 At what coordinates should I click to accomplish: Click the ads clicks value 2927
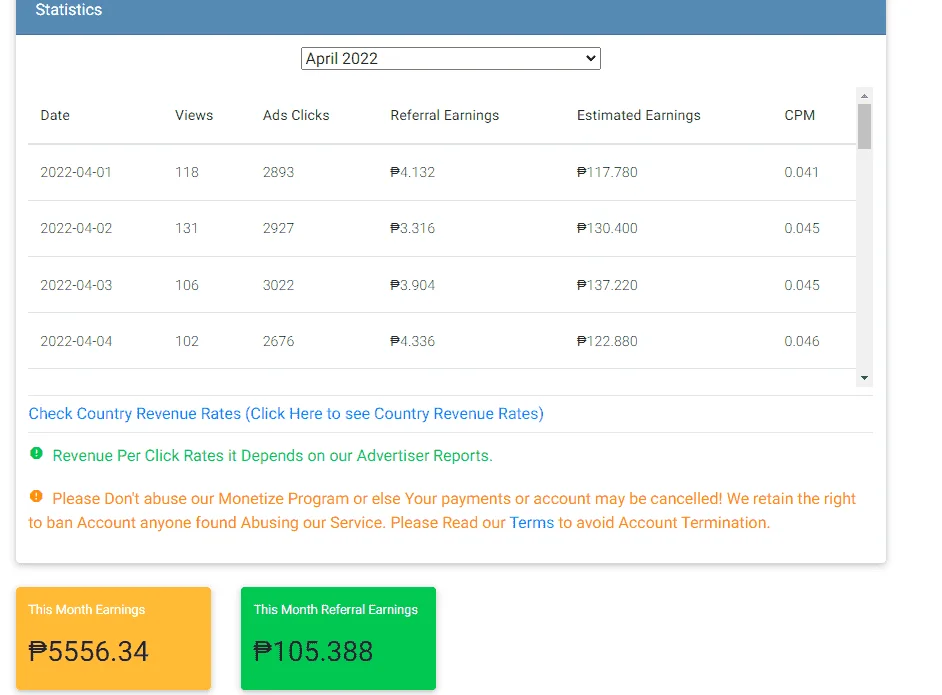point(278,228)
